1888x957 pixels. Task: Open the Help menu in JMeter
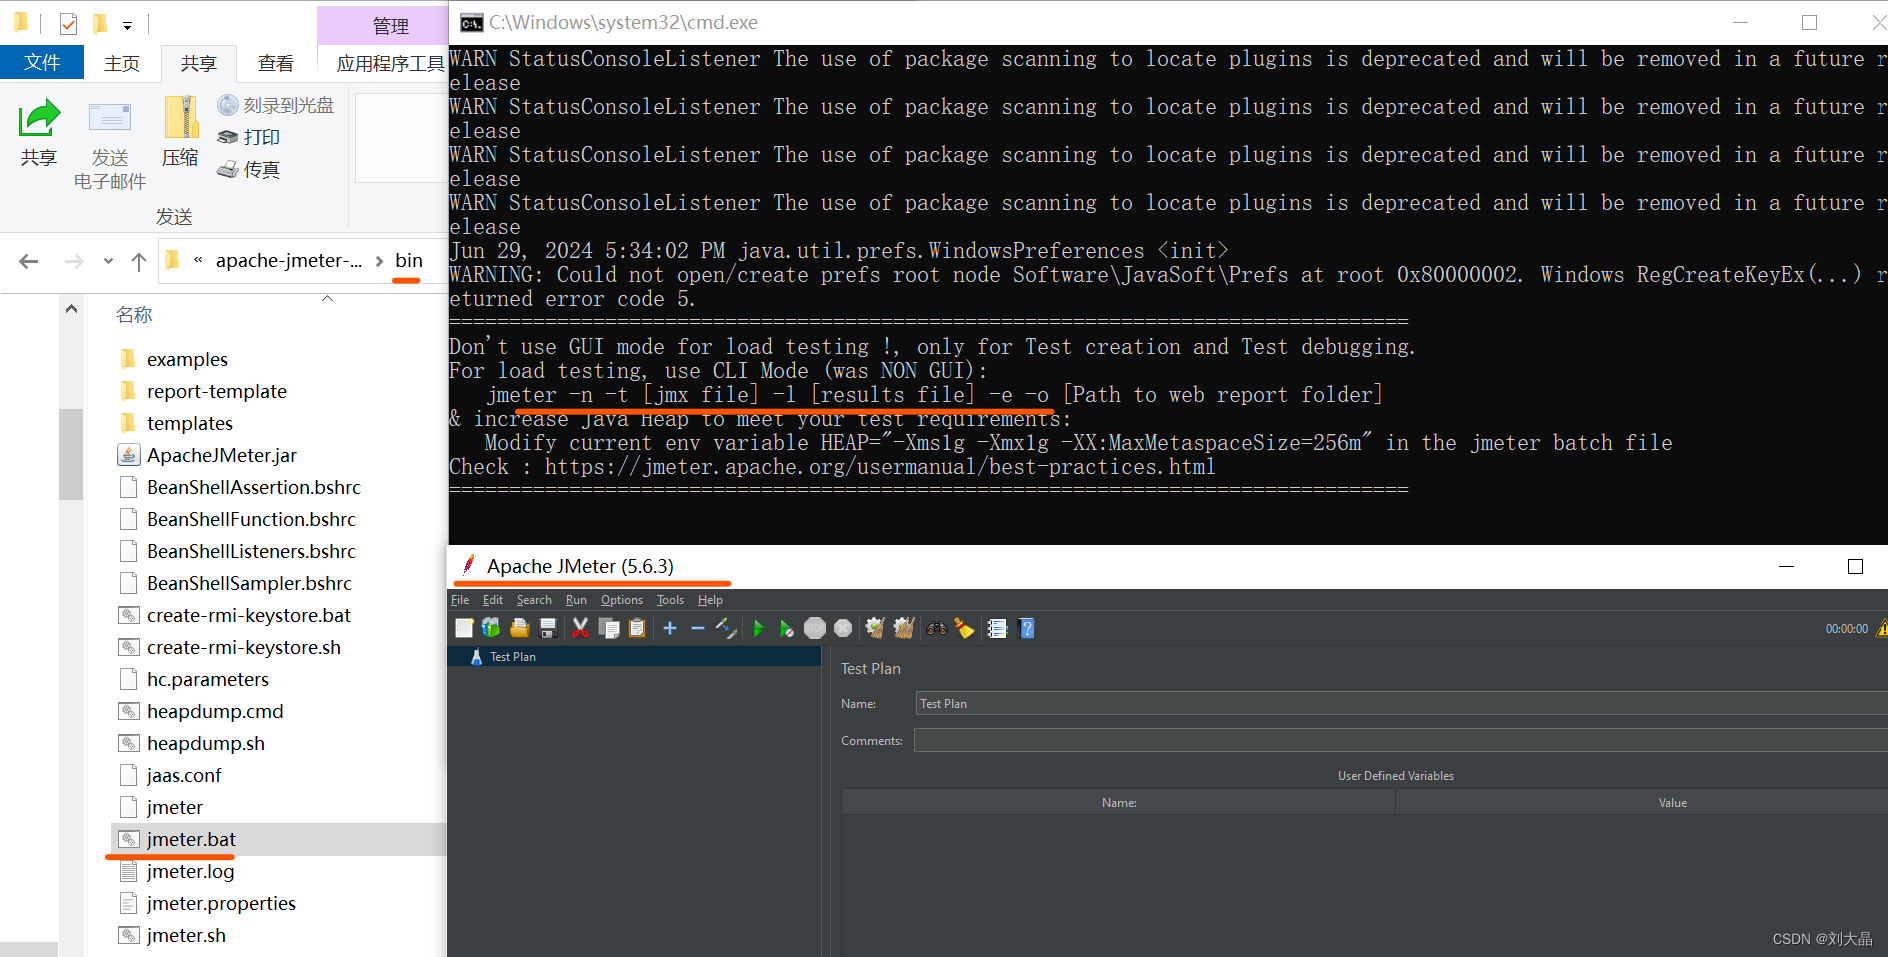pos(710,600)
